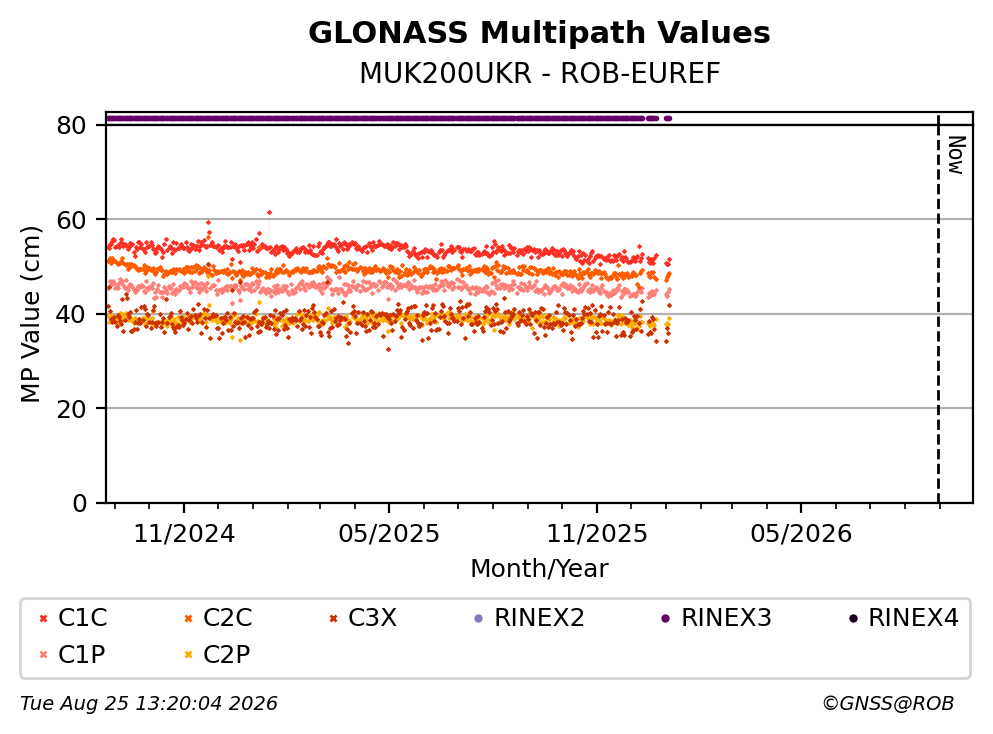Click the 05/2025 x-axis tick label
Screen dimensions: 993x734
click(389, 533)
